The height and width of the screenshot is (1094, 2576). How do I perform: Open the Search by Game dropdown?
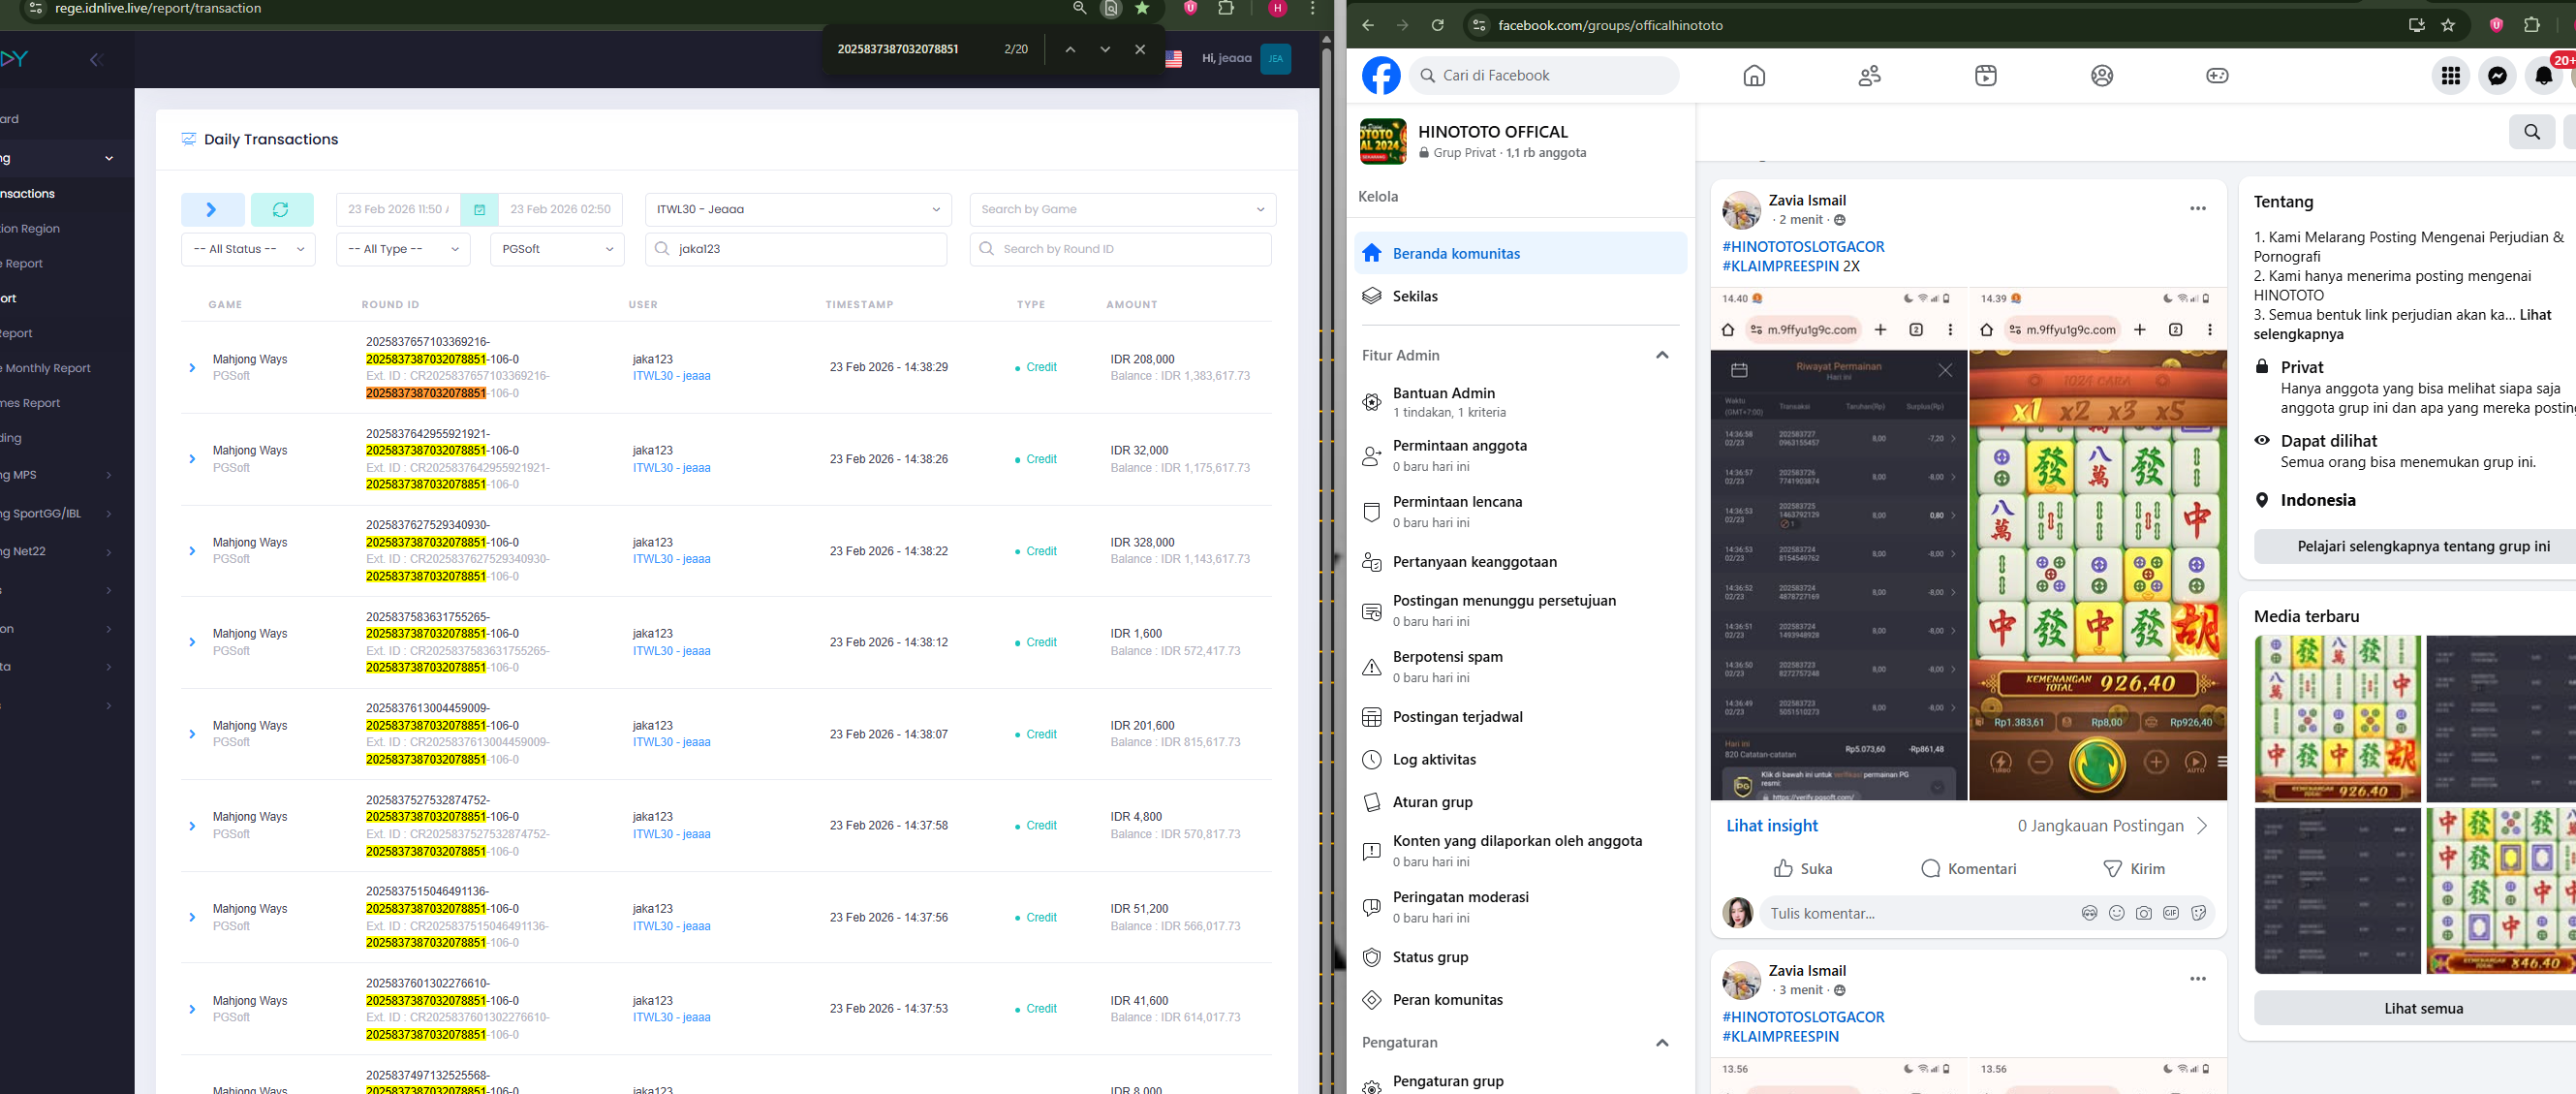pos(1122,210)
